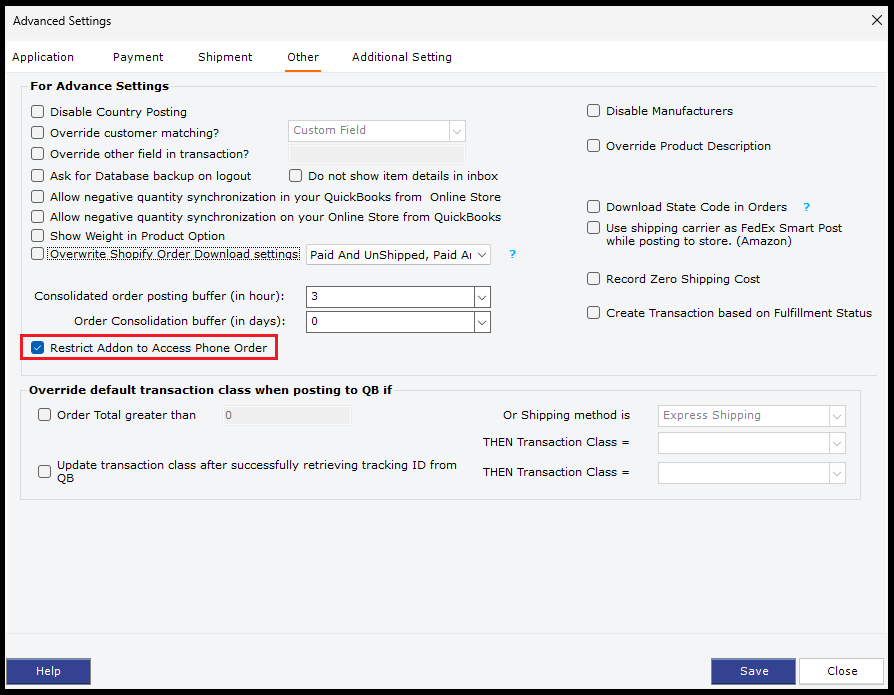
Task: Check Override Product Description option
Action: click(594, 146)
